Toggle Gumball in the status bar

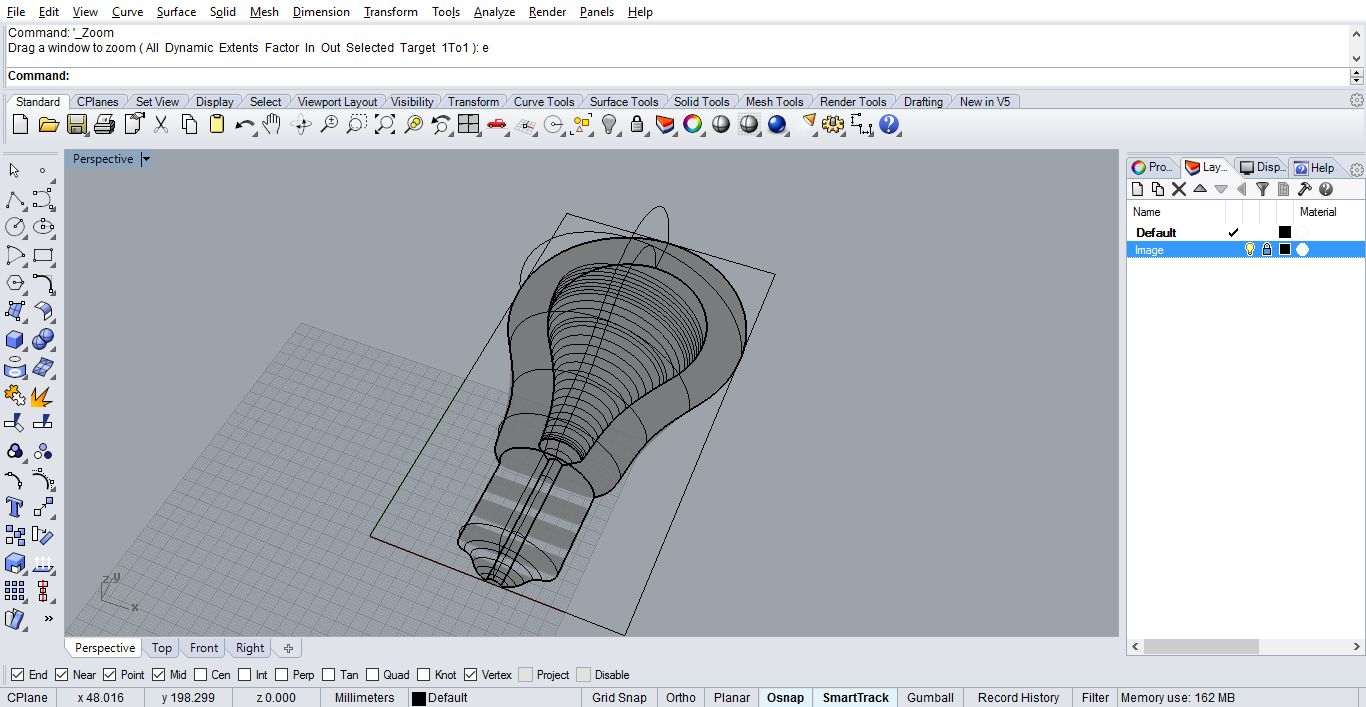[x=930, y=698]
